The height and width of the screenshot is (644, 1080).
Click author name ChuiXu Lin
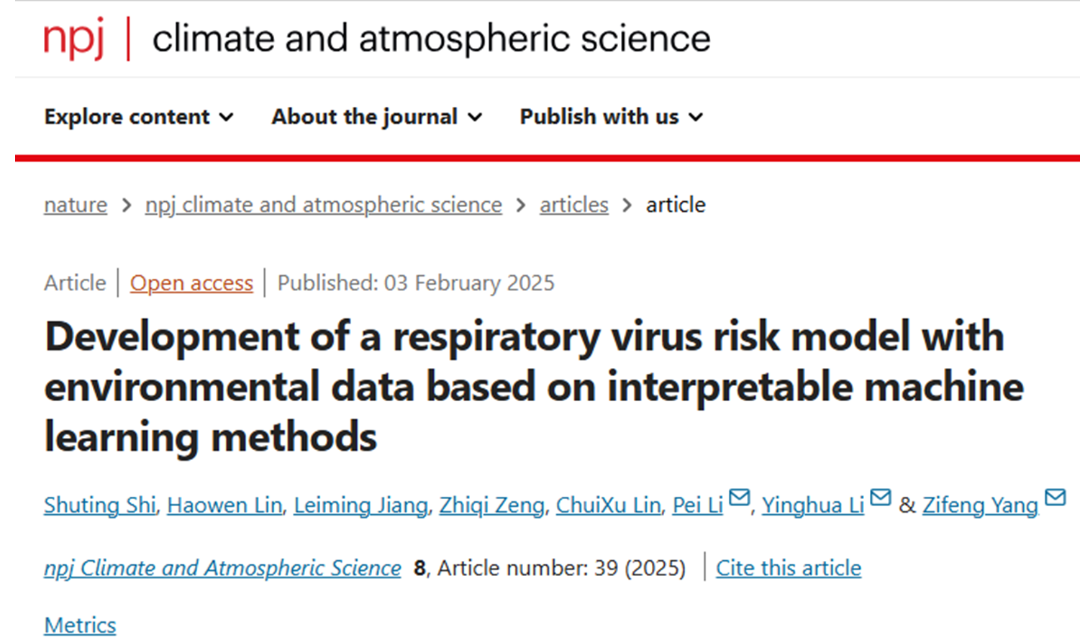click(x=607, y=505)
